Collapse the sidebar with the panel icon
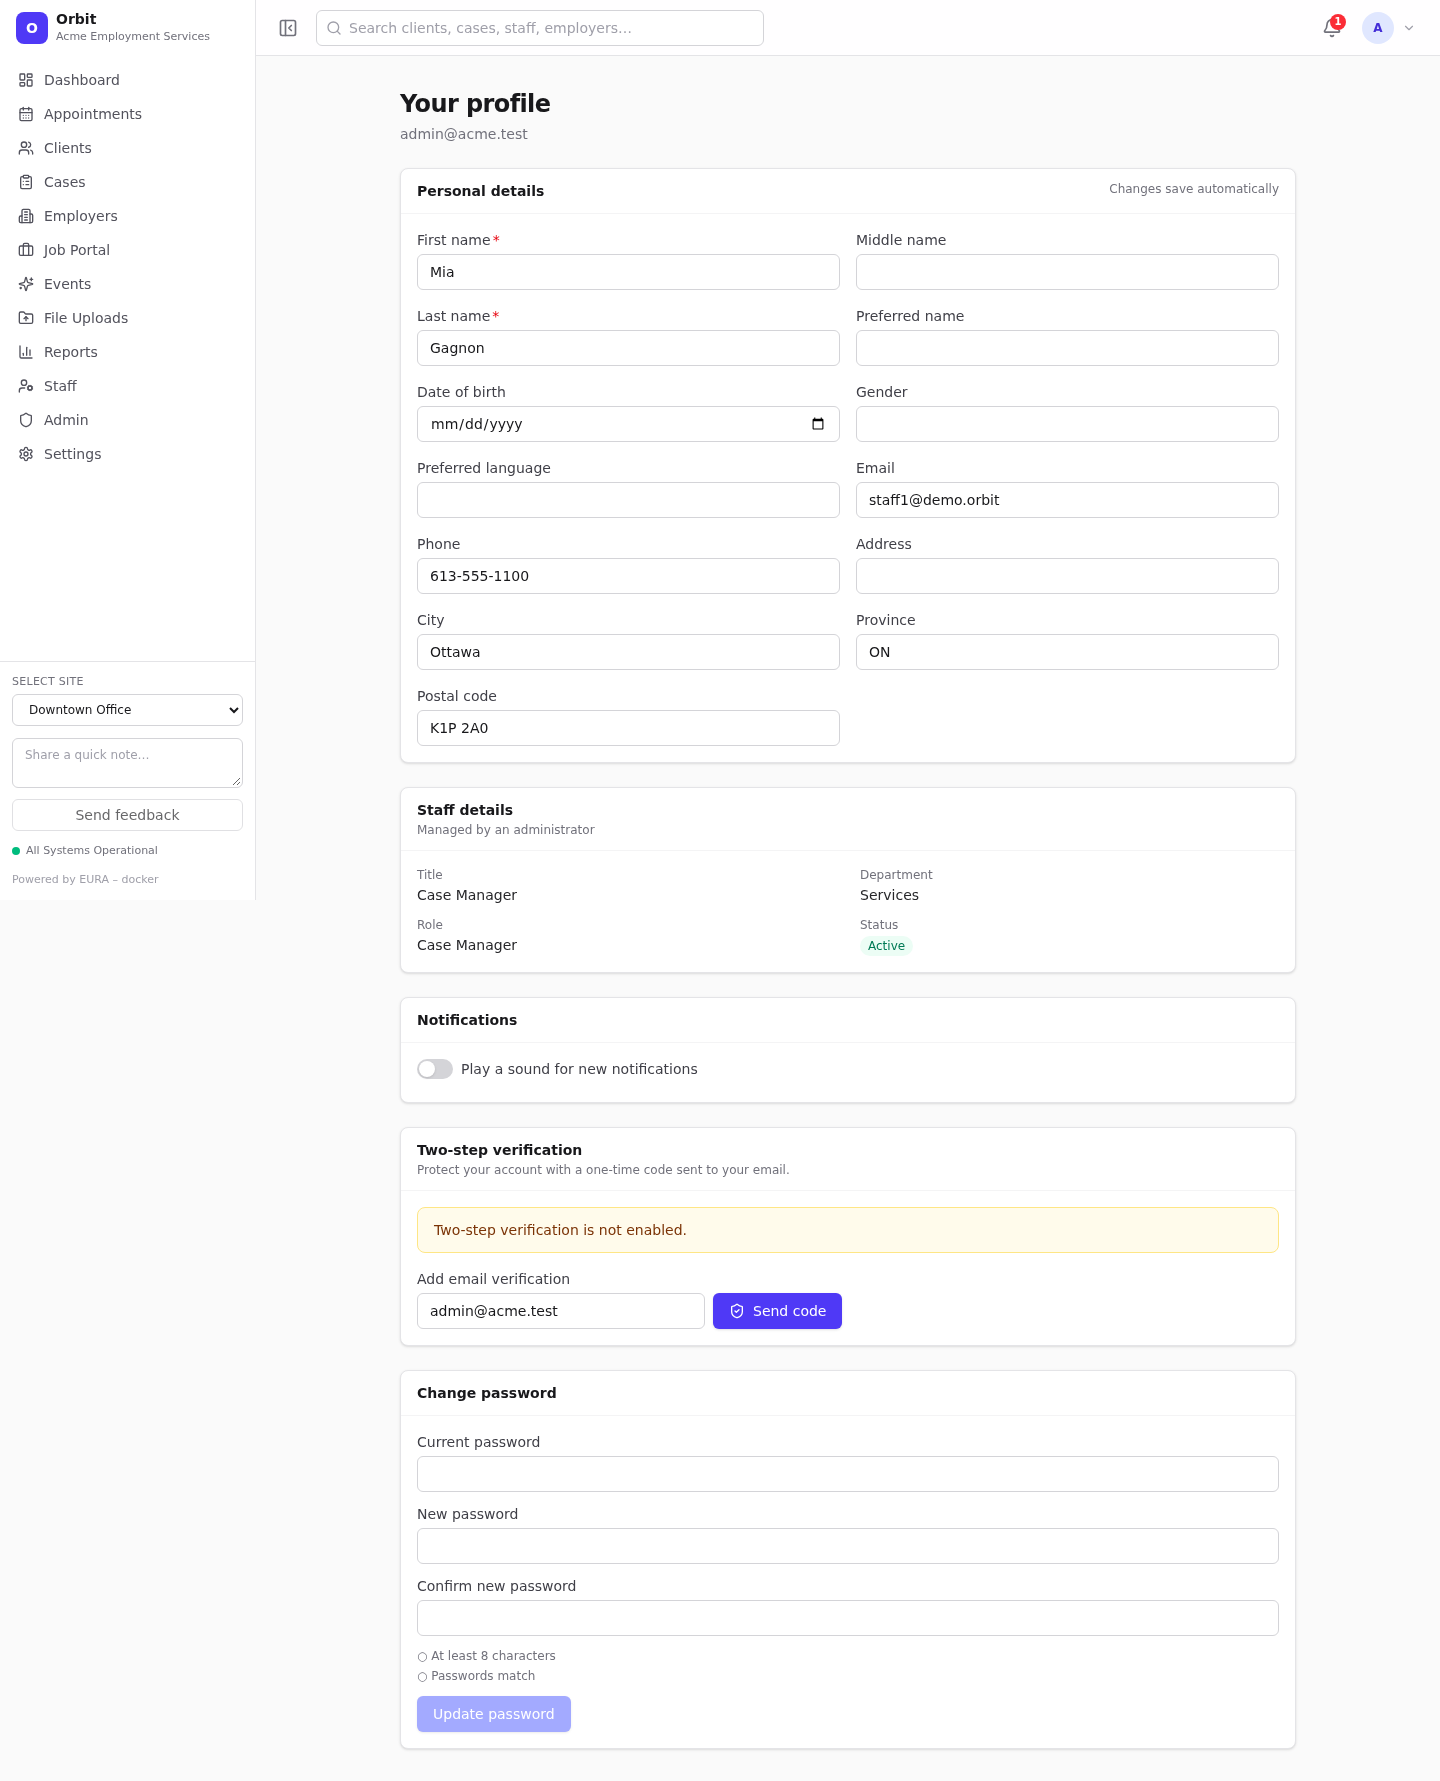This screenshot has width=1440, height=1781. [x=288, y=28]
